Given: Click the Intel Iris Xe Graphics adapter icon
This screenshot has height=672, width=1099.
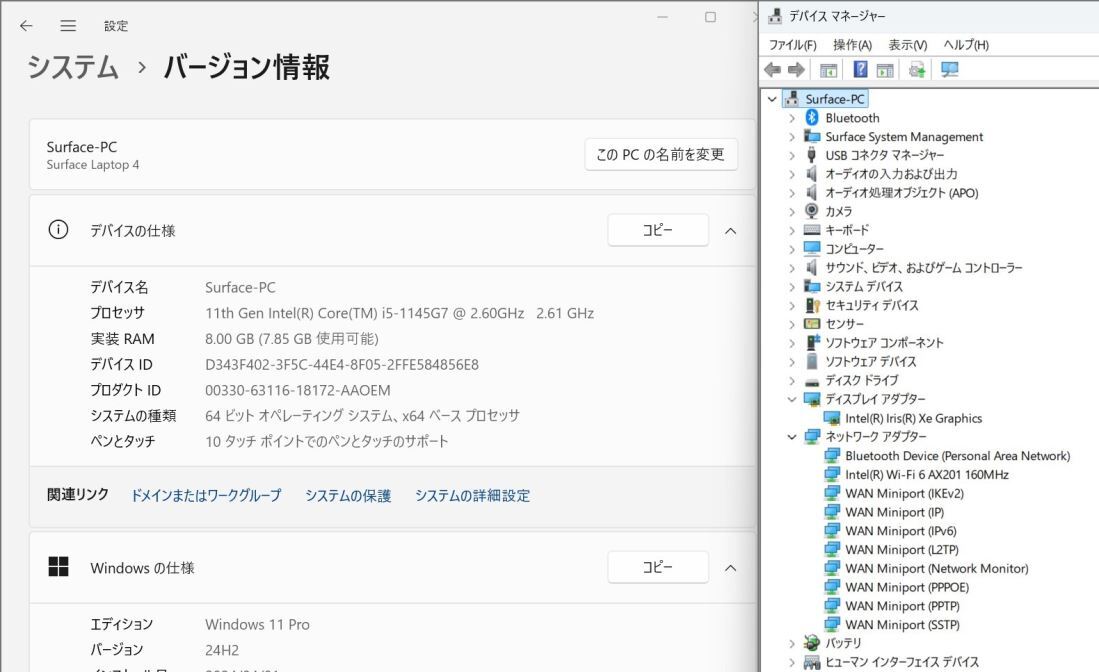Looking at the screenshot, I should click(x=832, y=418).
